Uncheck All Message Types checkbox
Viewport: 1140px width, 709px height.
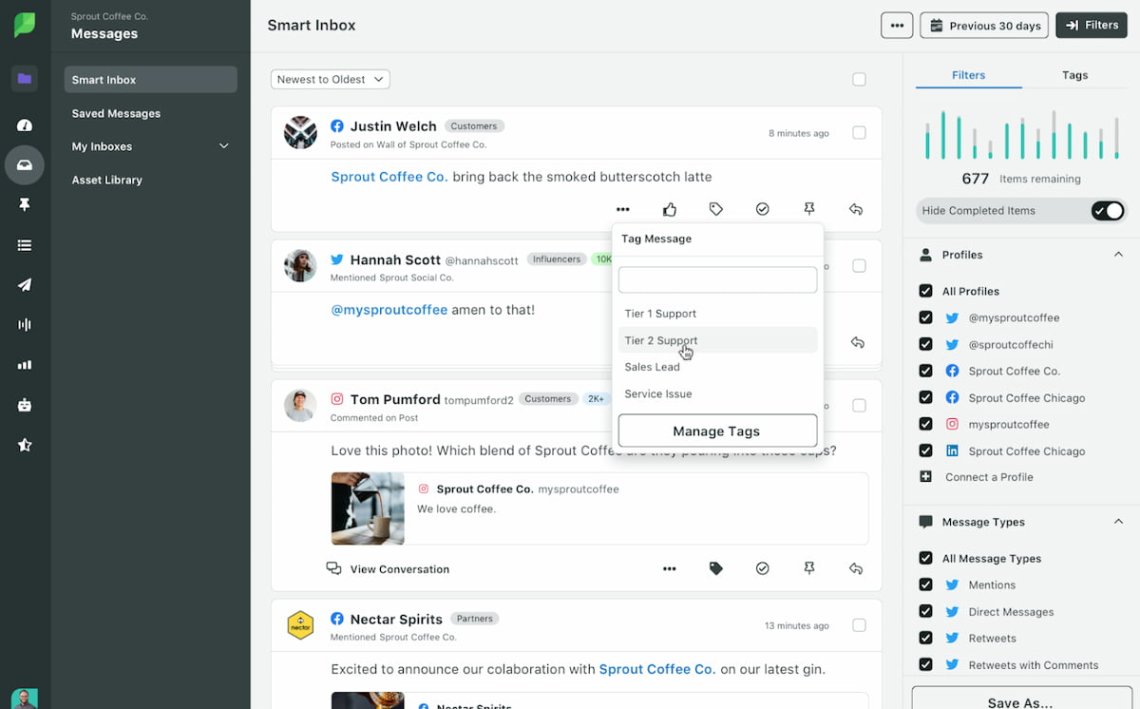926,558
